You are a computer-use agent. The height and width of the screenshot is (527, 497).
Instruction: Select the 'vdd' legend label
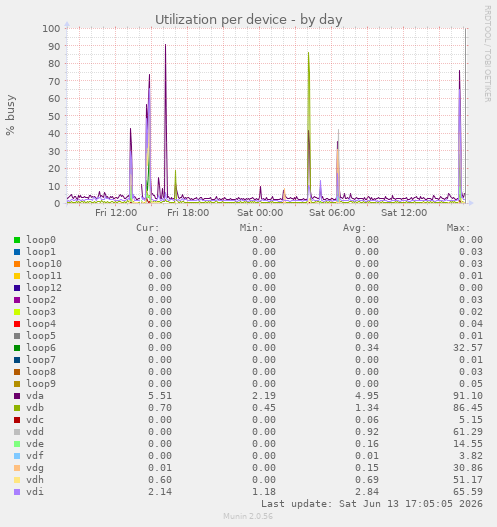coord(35,432)
